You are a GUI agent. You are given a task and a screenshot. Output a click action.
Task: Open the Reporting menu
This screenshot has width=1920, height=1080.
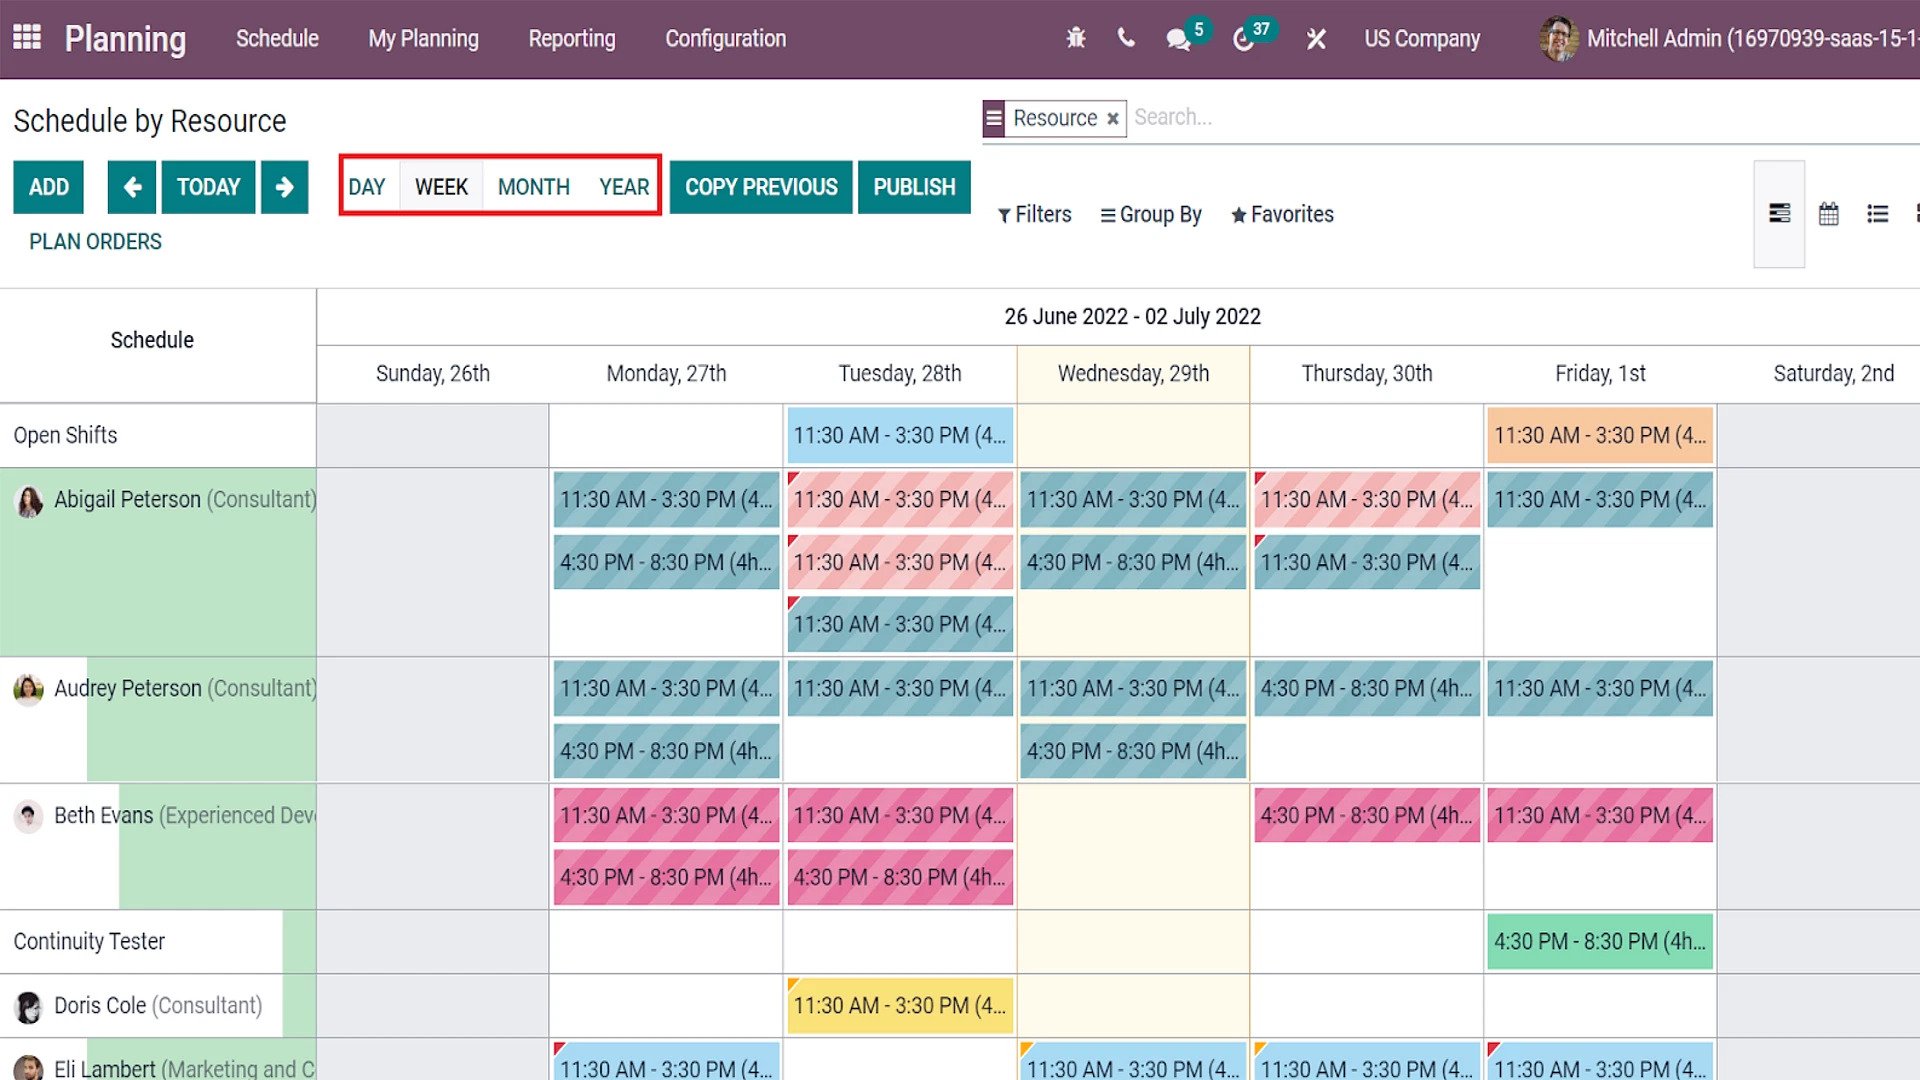572,39
